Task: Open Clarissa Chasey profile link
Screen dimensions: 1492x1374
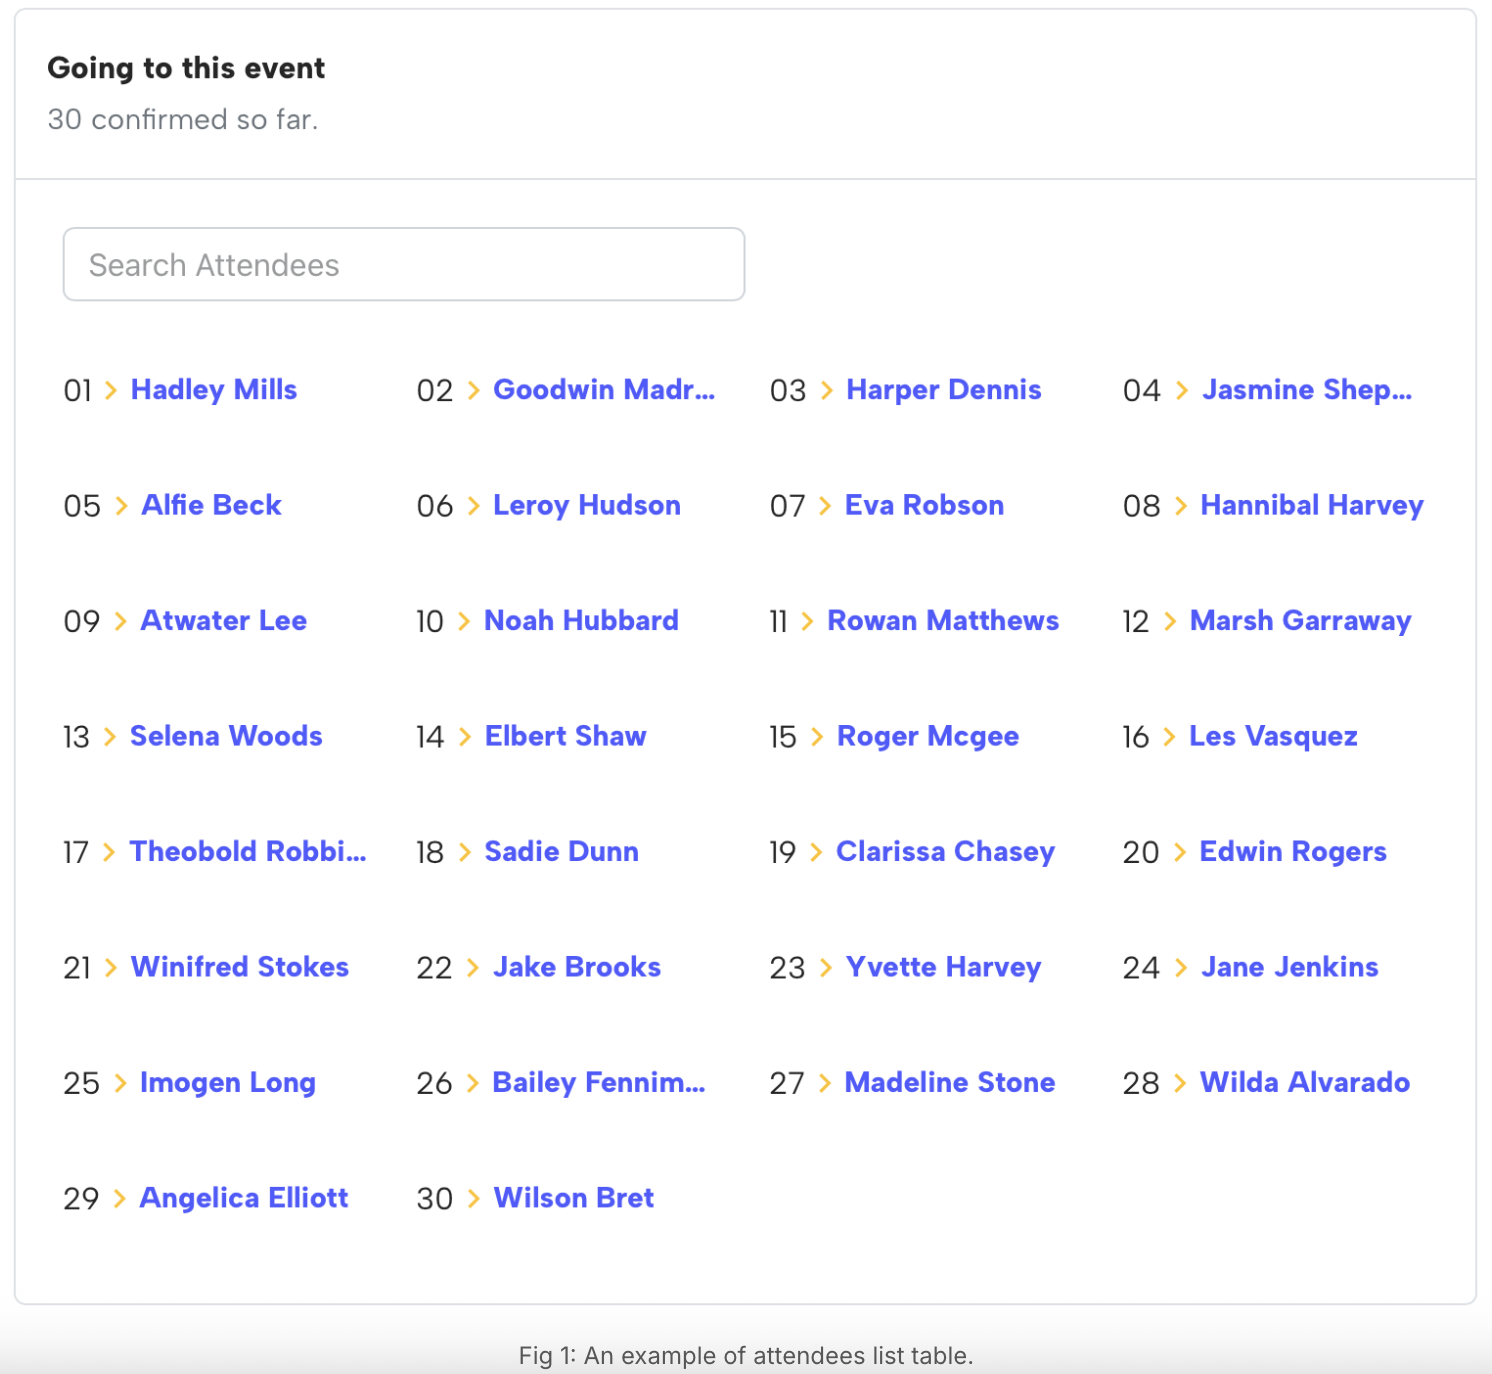Action: click(945, 852)
